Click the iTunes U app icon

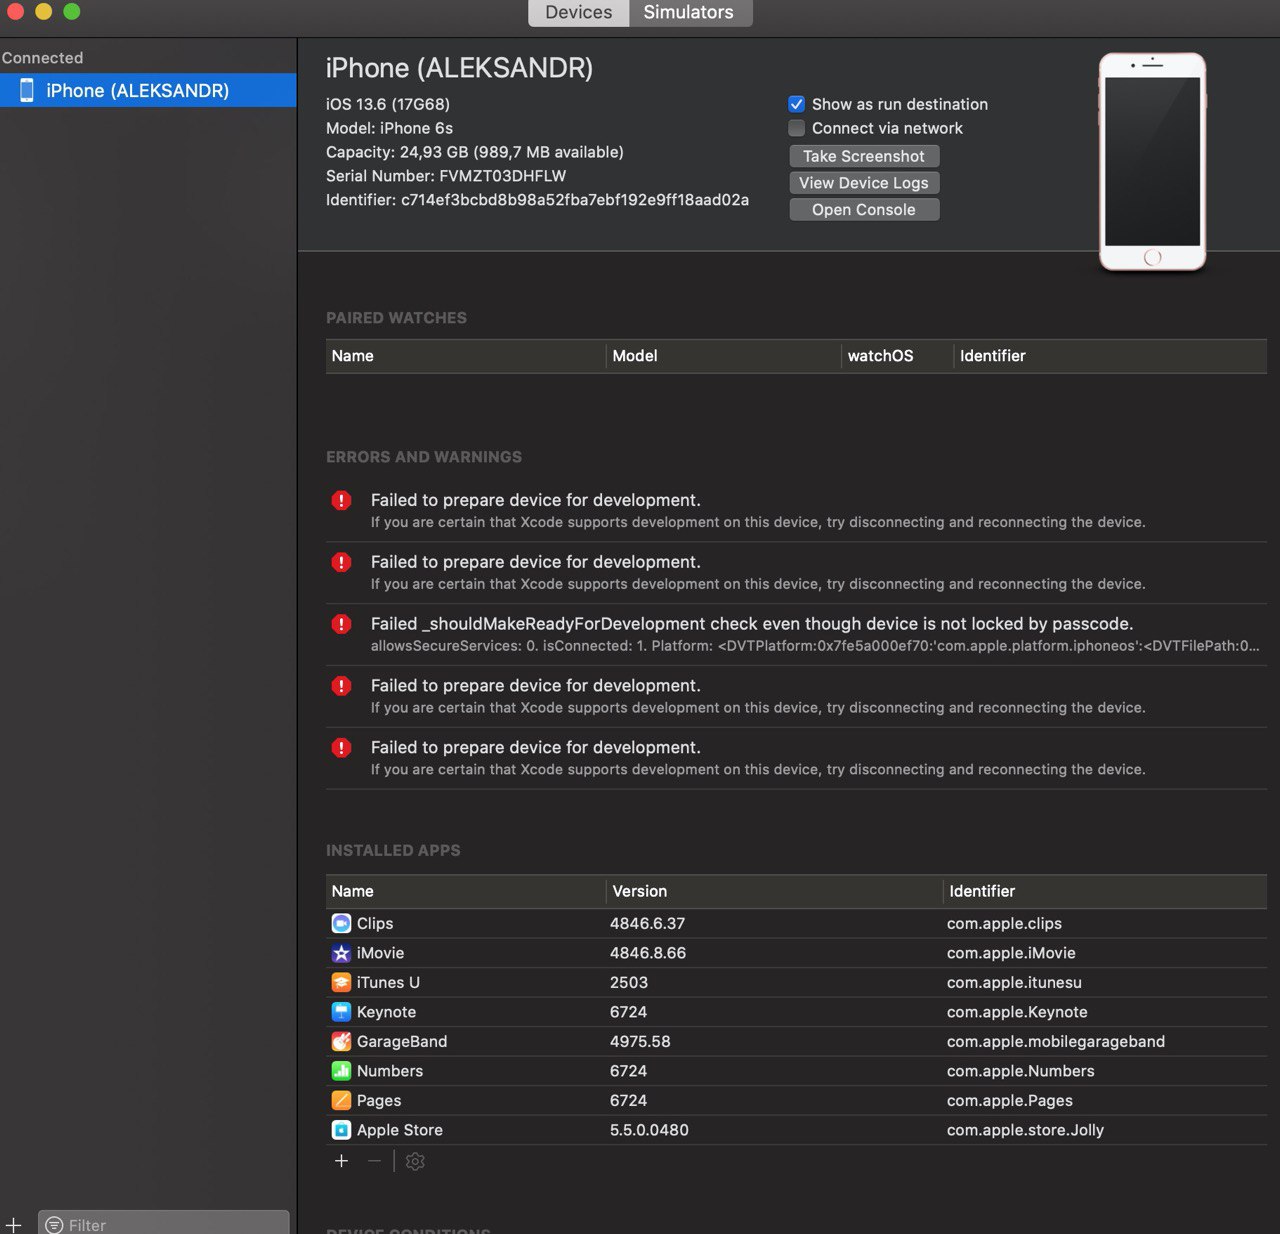[x=341, y=982]
